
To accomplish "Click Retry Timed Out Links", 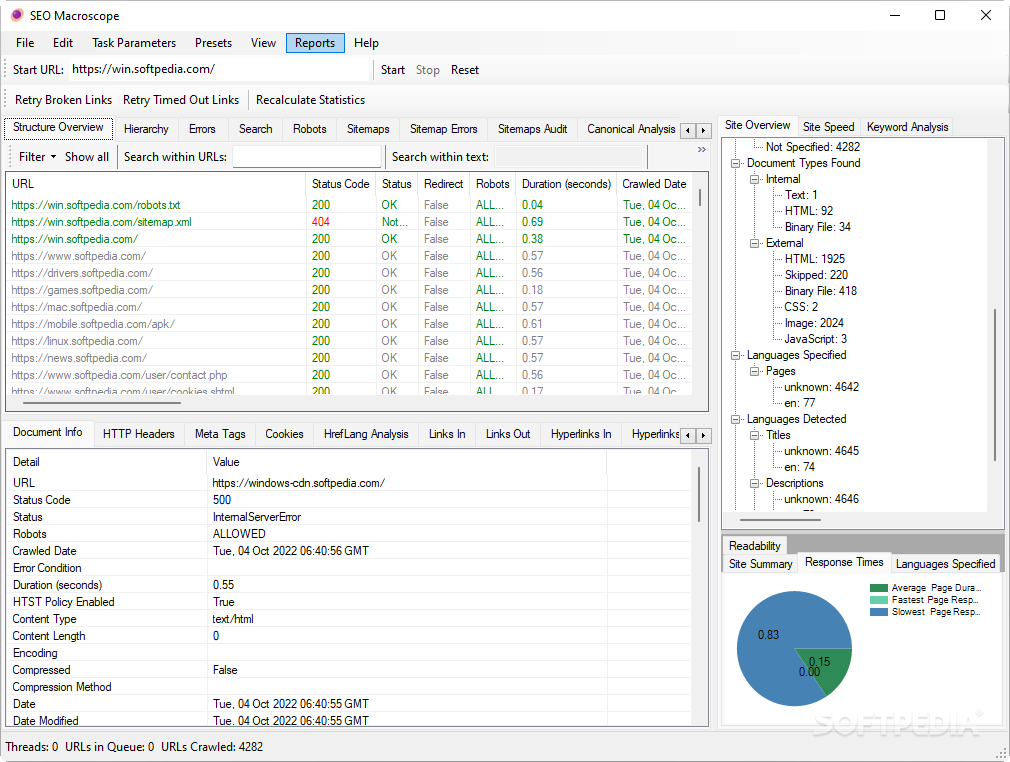I will (x=181, y=100).
